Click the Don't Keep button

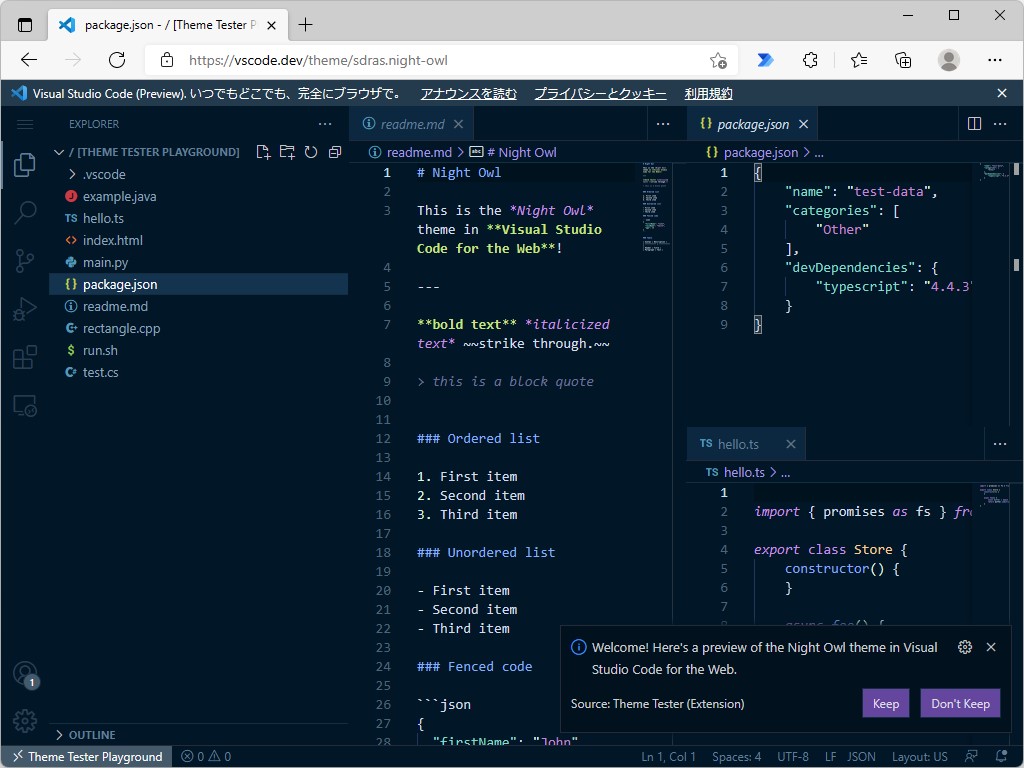pos(959,703)
